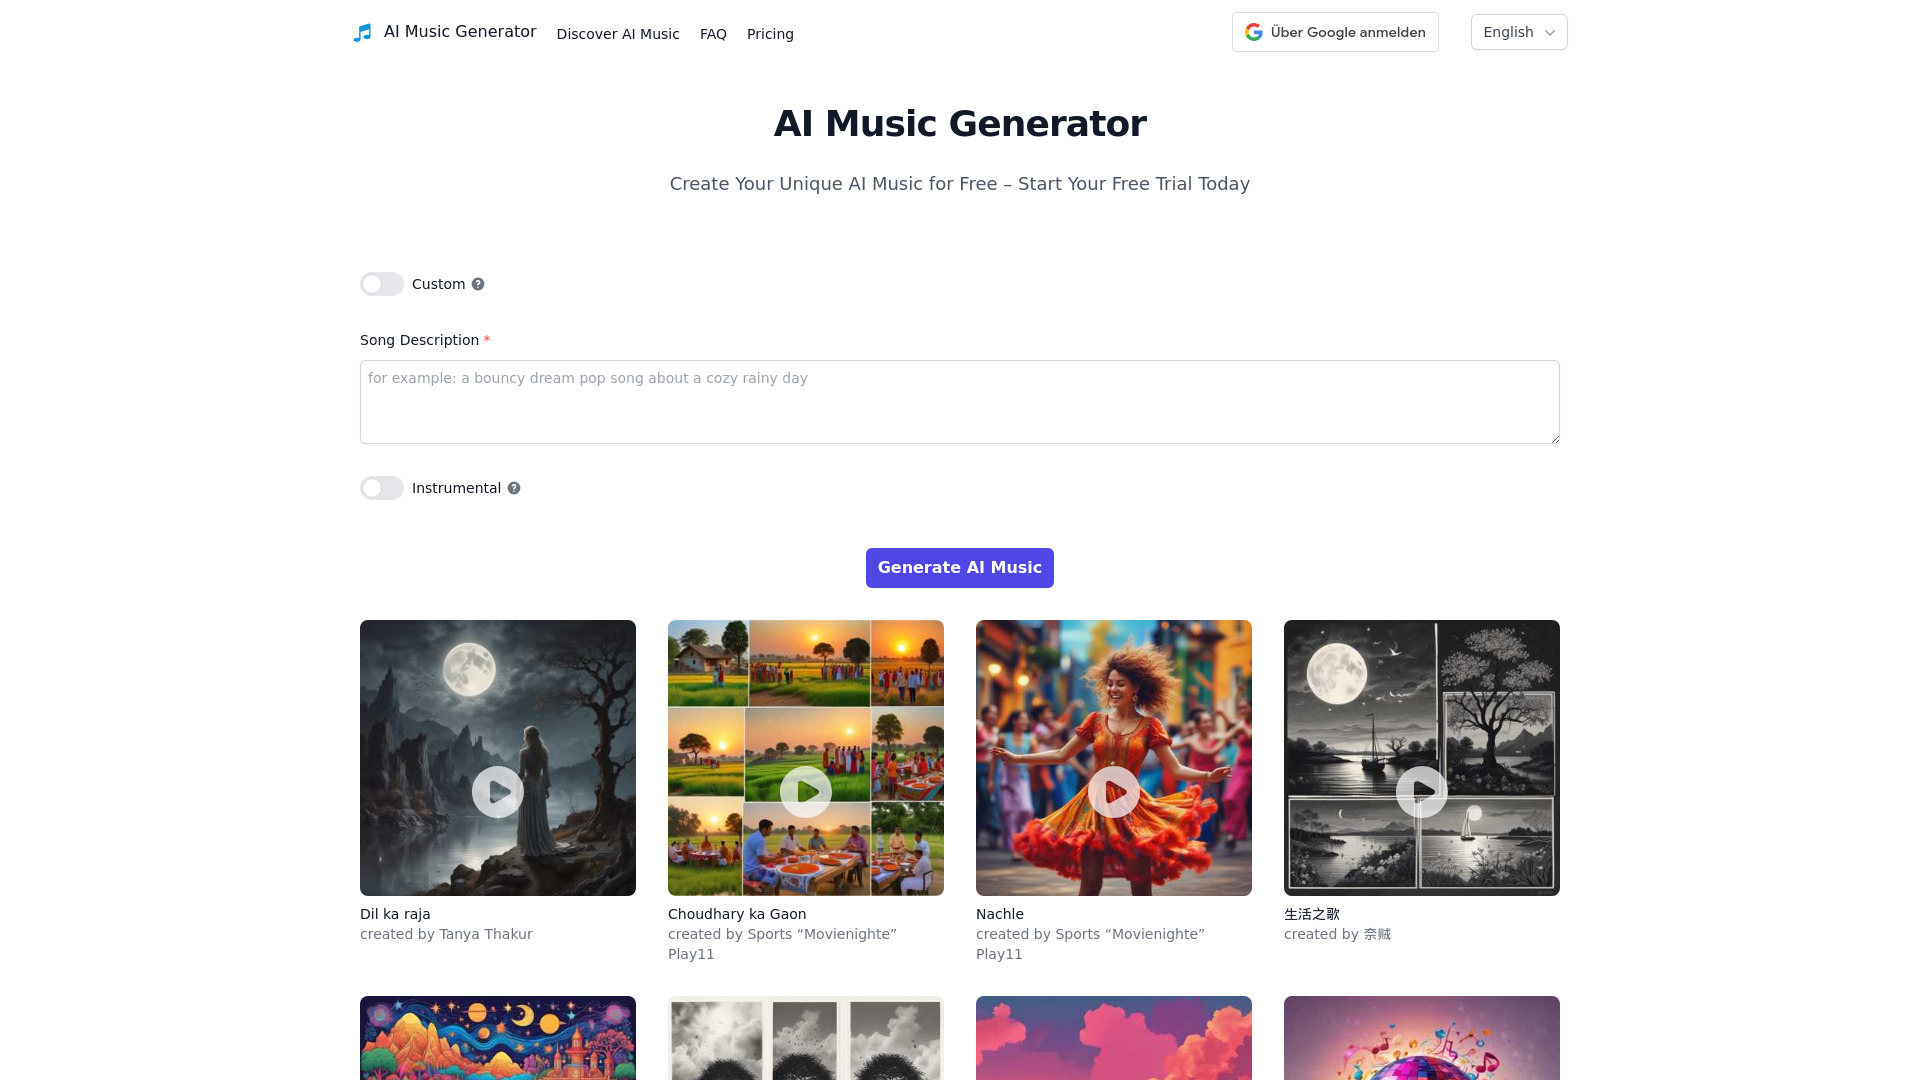Play 'Nachle' music track
The width and height of the screenshot is (1920, 1080).
coord(1114,791)
